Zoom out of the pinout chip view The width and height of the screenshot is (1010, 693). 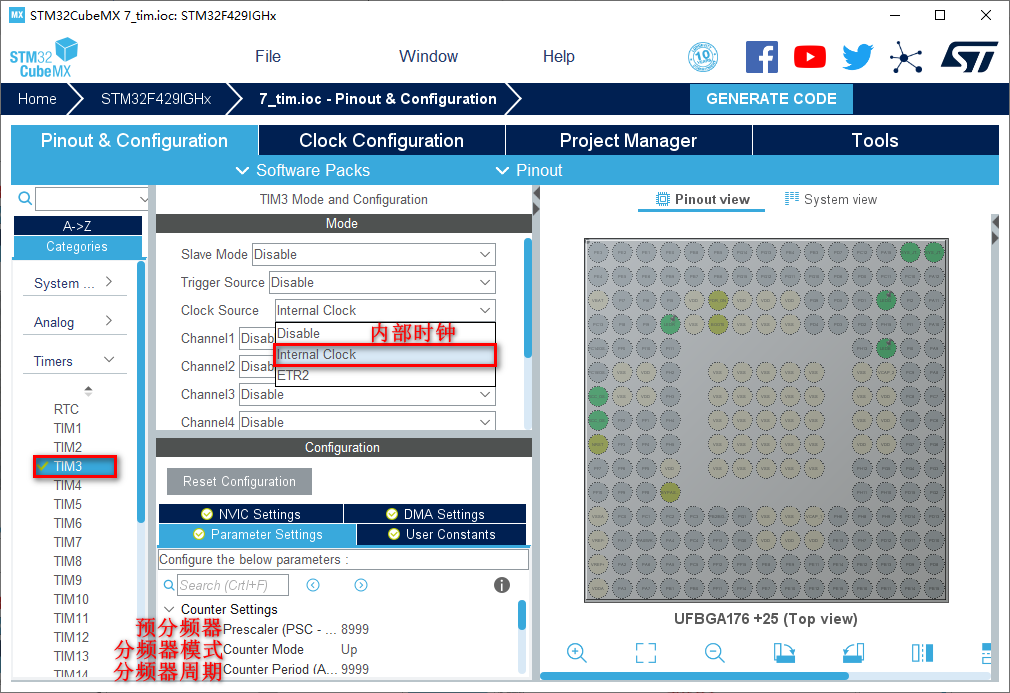pos(714,653)
